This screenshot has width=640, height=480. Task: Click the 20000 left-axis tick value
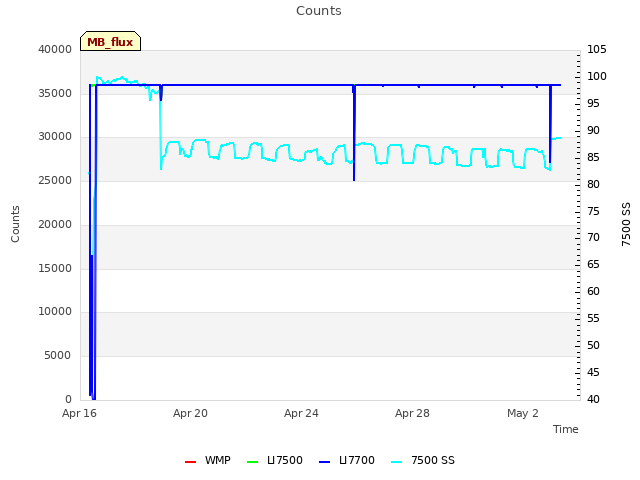pyautogui.click(x=55, y=224)
